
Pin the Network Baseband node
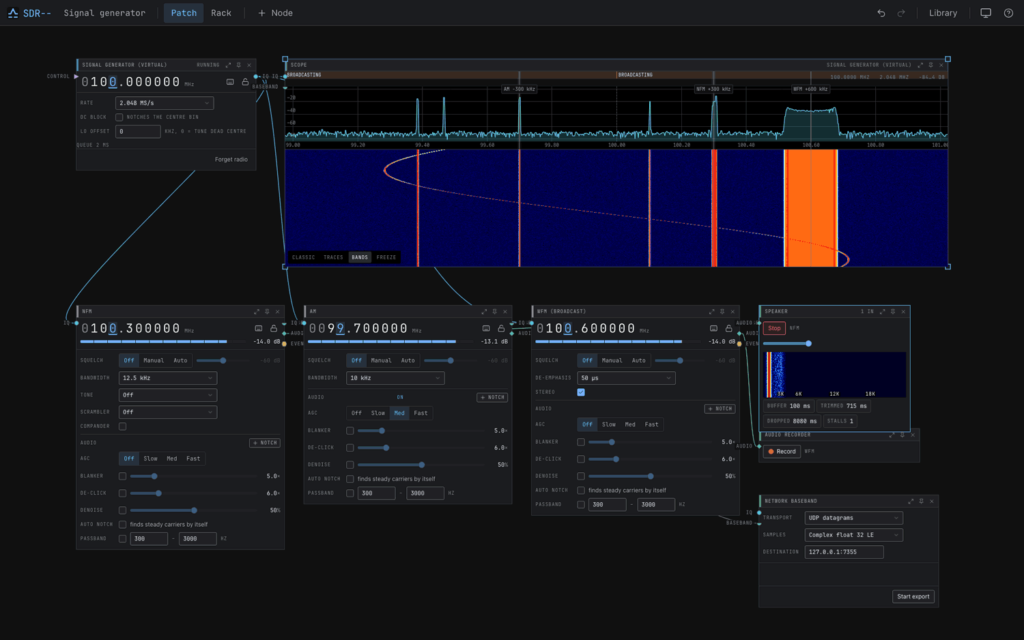(x=921, y=501)
